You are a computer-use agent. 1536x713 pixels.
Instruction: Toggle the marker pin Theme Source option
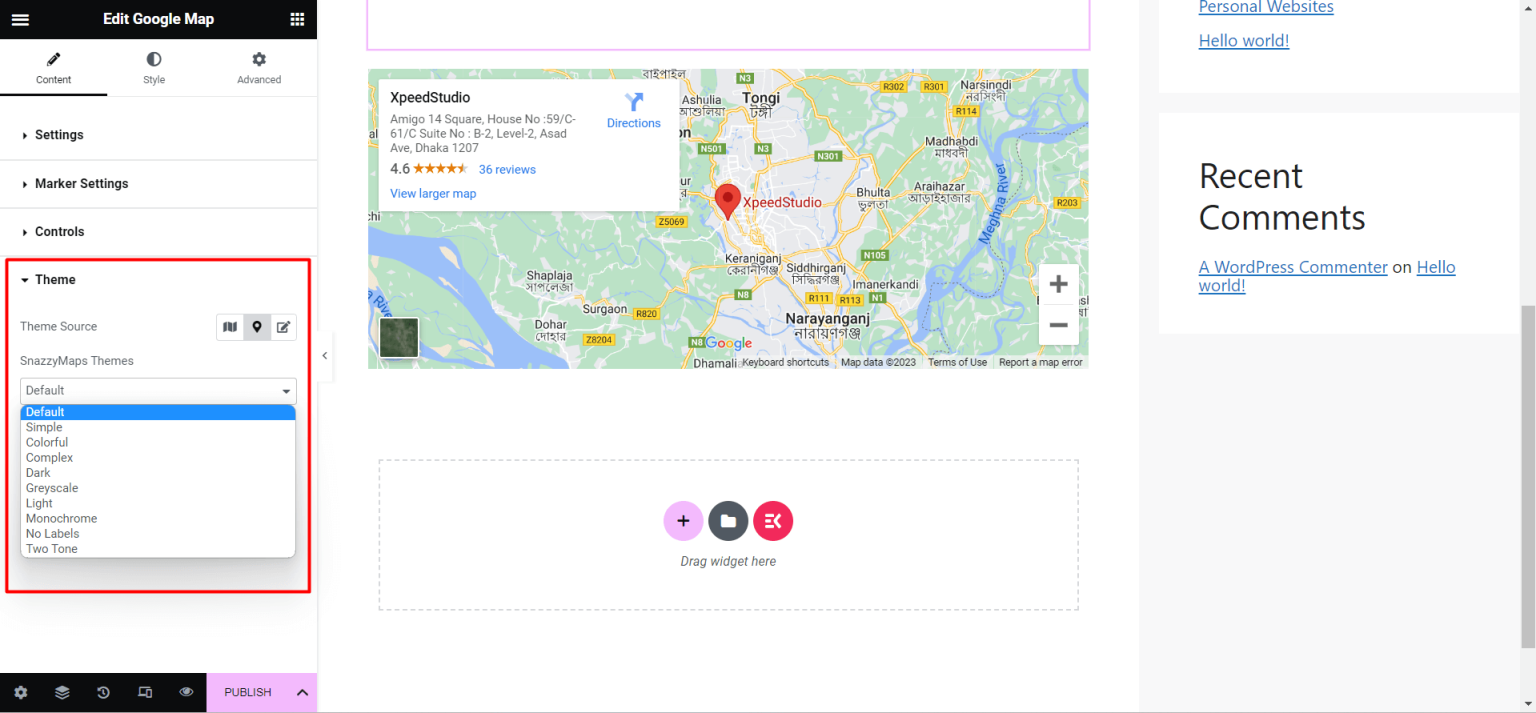[x=256, y=327]
